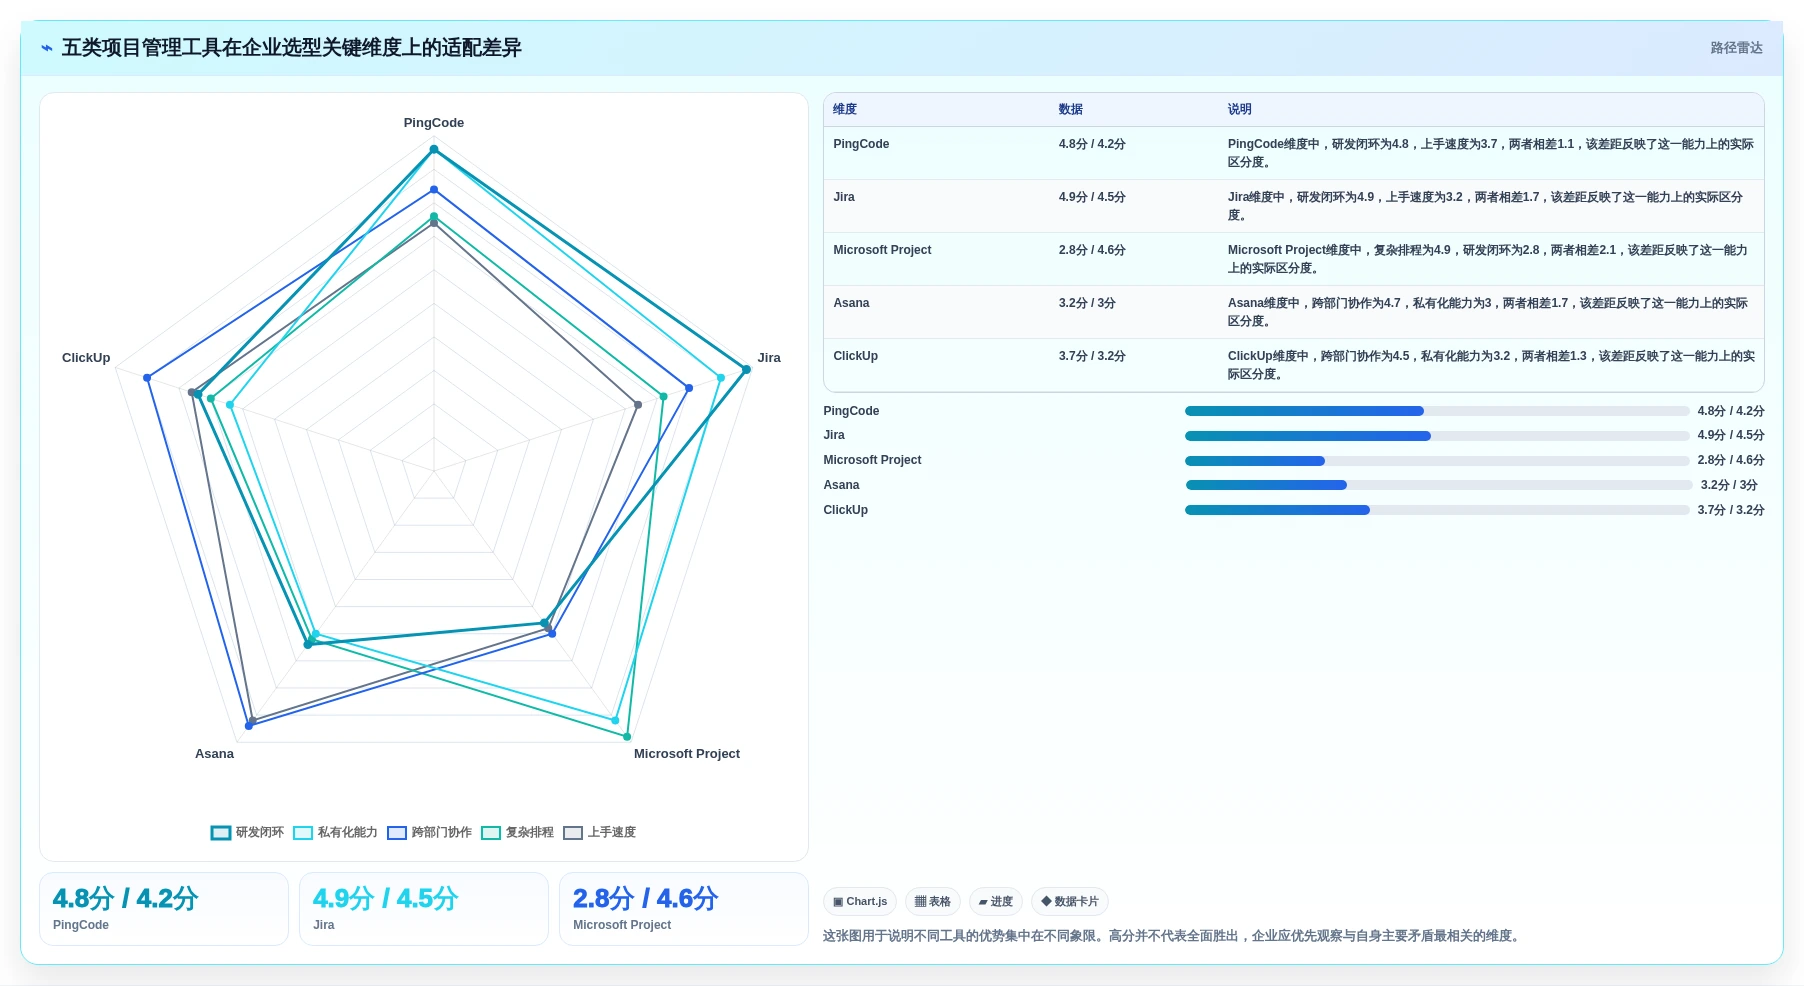Click the 研发闭环 legend color box
Viewport: 1804px width, 986px height.
coord(221,833)
